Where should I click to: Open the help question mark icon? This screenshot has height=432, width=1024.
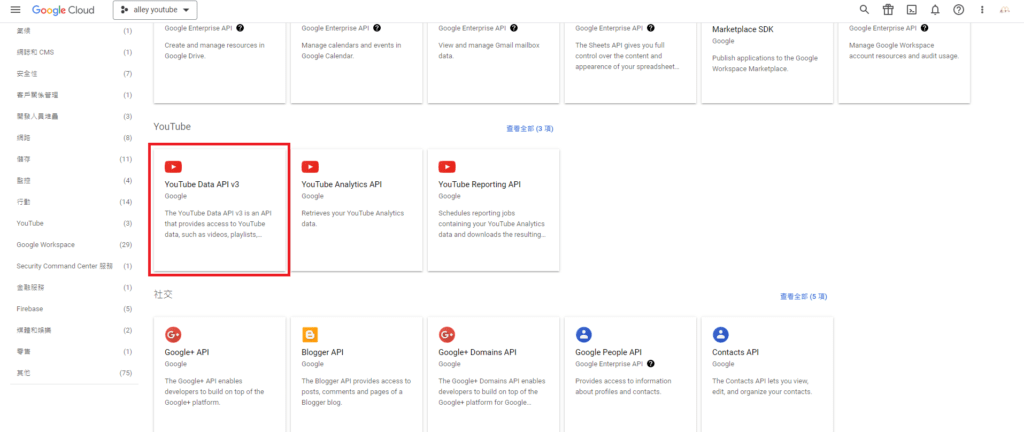click(959, 9)
